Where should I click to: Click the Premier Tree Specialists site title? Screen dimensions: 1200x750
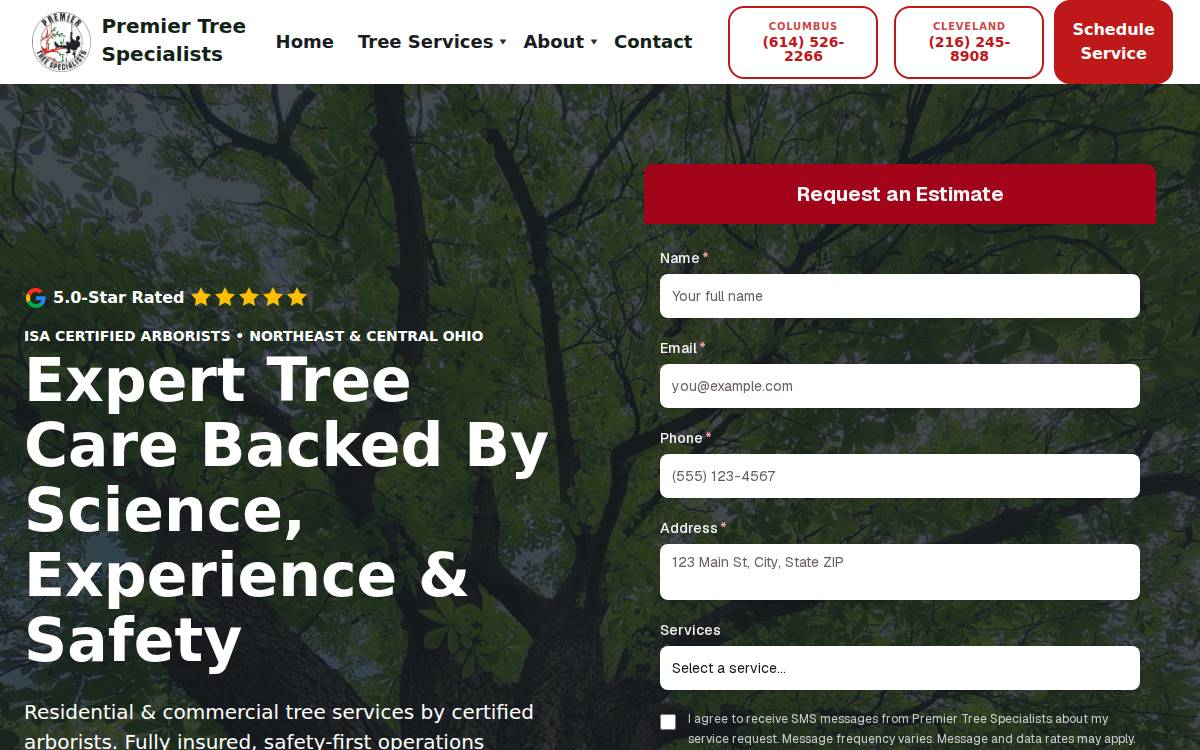(174, 40)
